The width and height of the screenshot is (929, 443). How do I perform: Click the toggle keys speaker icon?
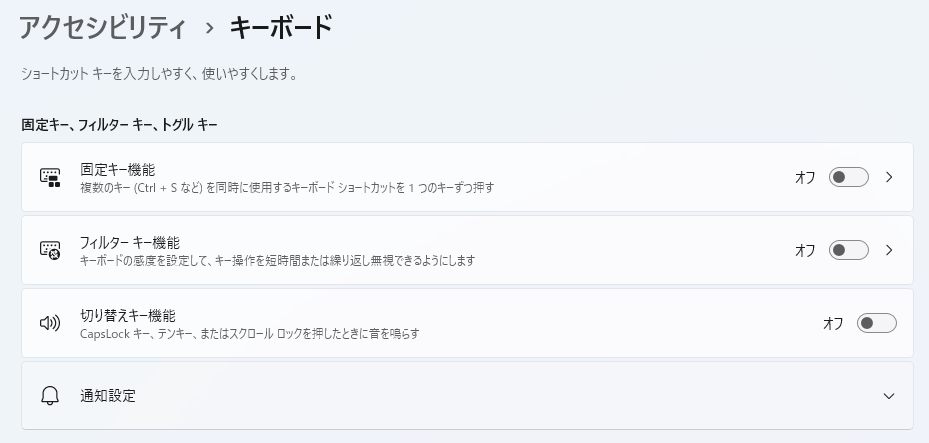[x=50, y=323]
